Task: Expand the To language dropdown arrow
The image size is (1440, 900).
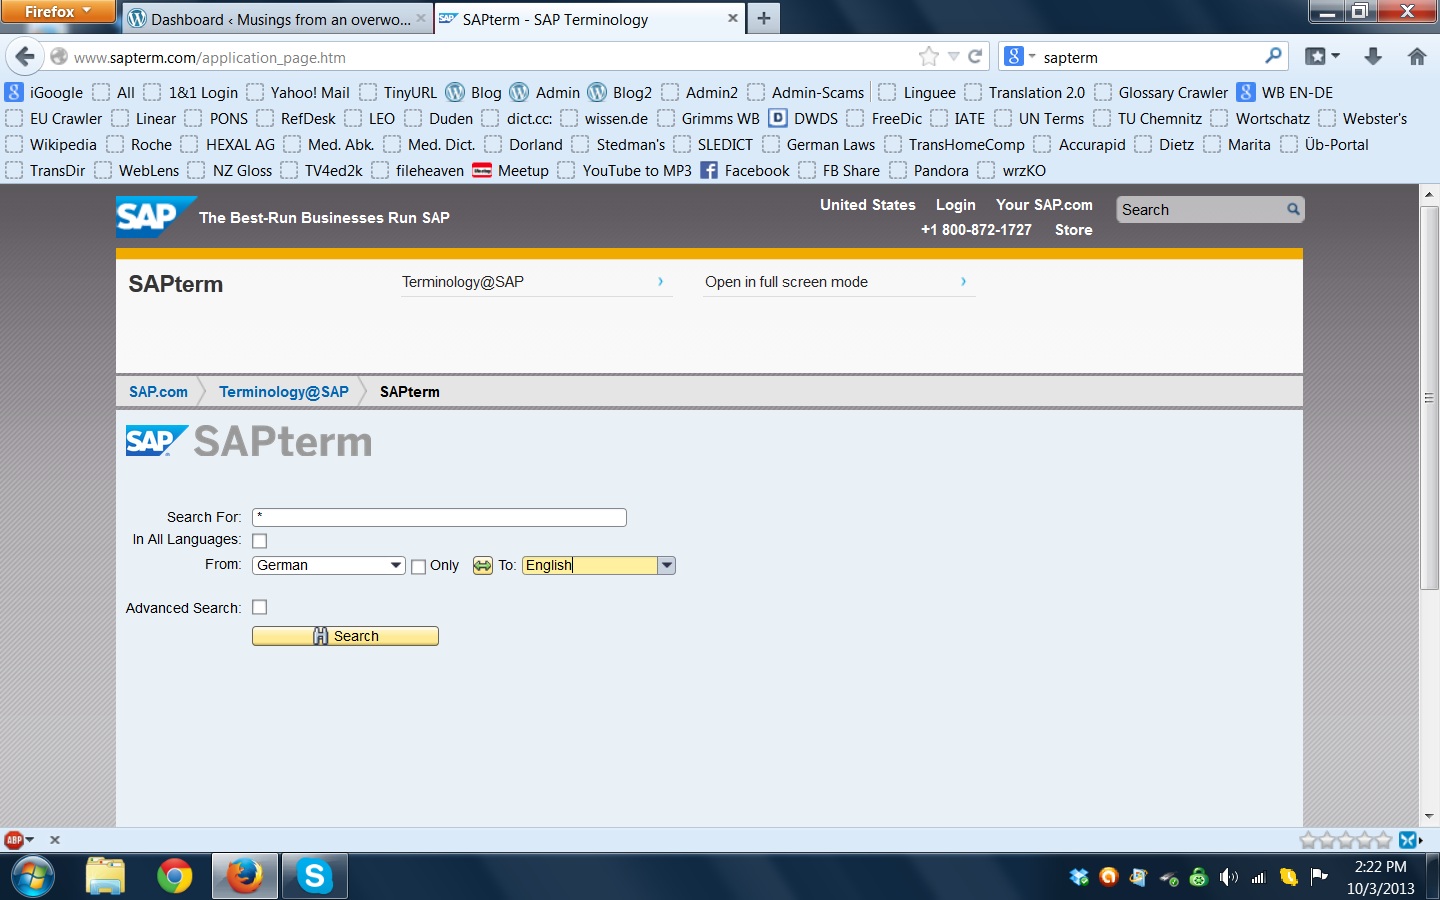Action: [x=666, y=566]
